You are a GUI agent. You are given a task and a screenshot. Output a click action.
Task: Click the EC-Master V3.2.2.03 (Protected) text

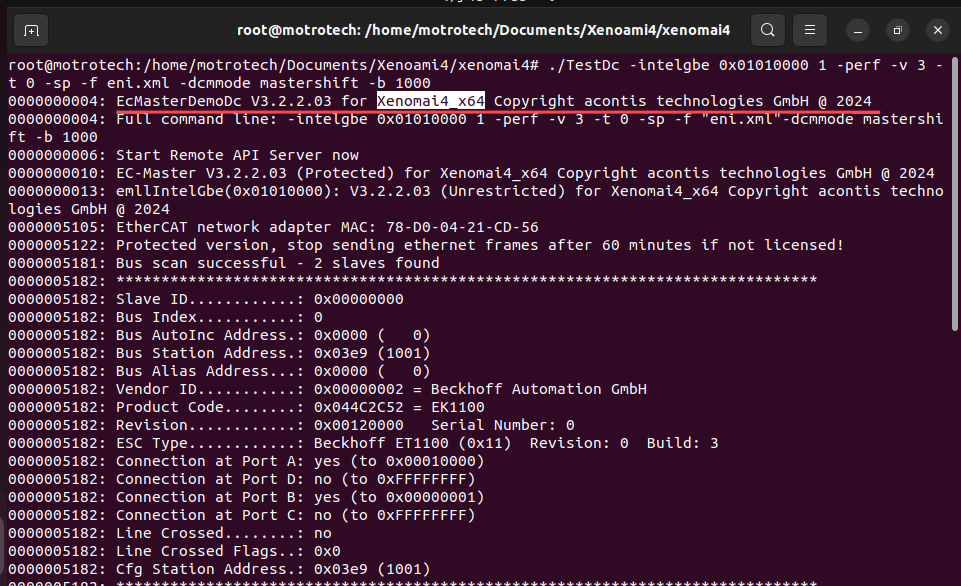click(255, 173)
